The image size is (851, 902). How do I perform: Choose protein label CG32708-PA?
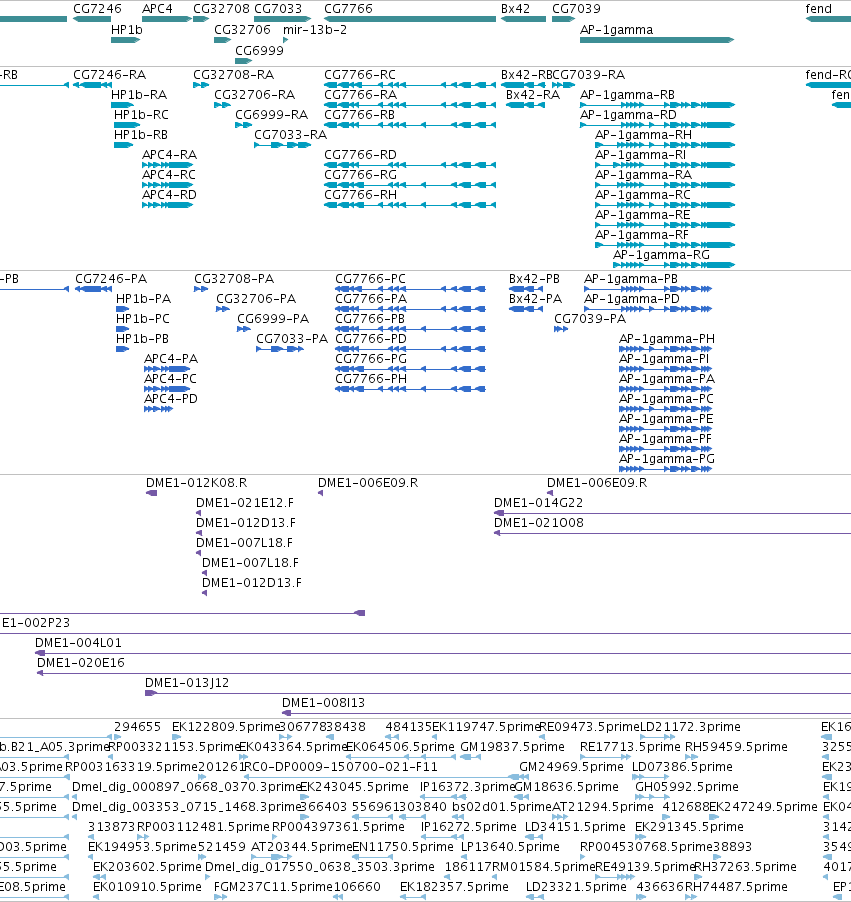pyautogui.click(x=234, y=279)
